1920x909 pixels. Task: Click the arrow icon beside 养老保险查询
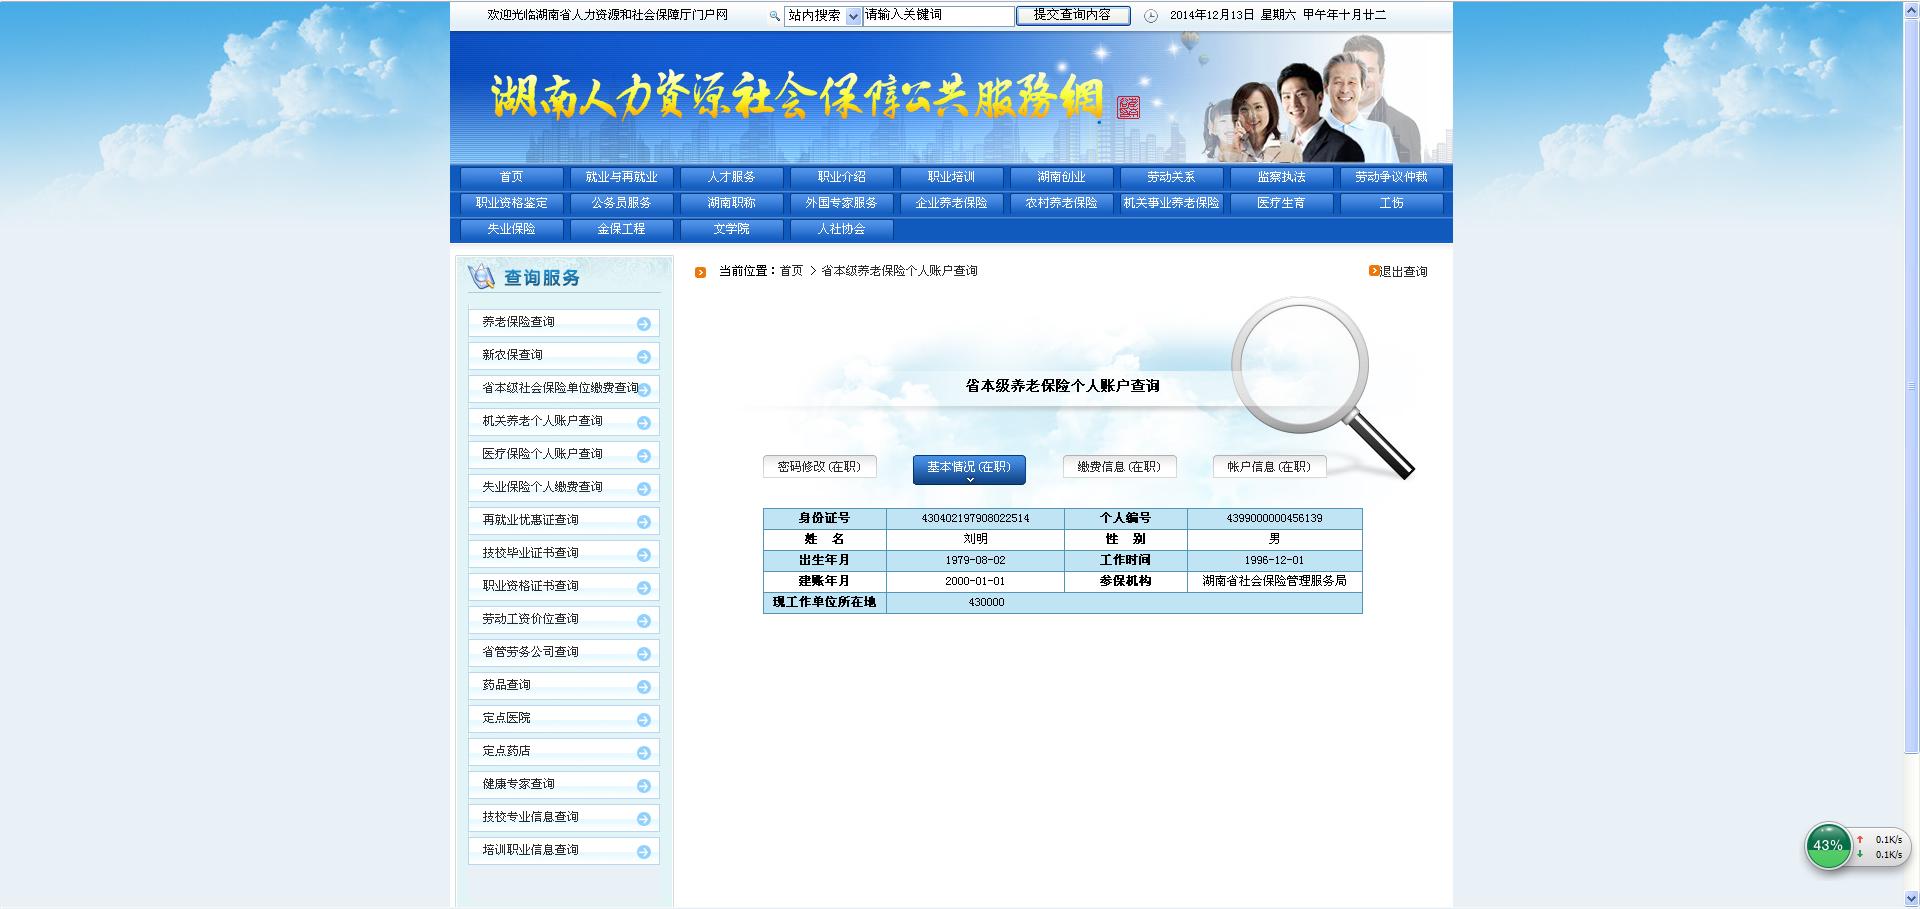[643, 323]
